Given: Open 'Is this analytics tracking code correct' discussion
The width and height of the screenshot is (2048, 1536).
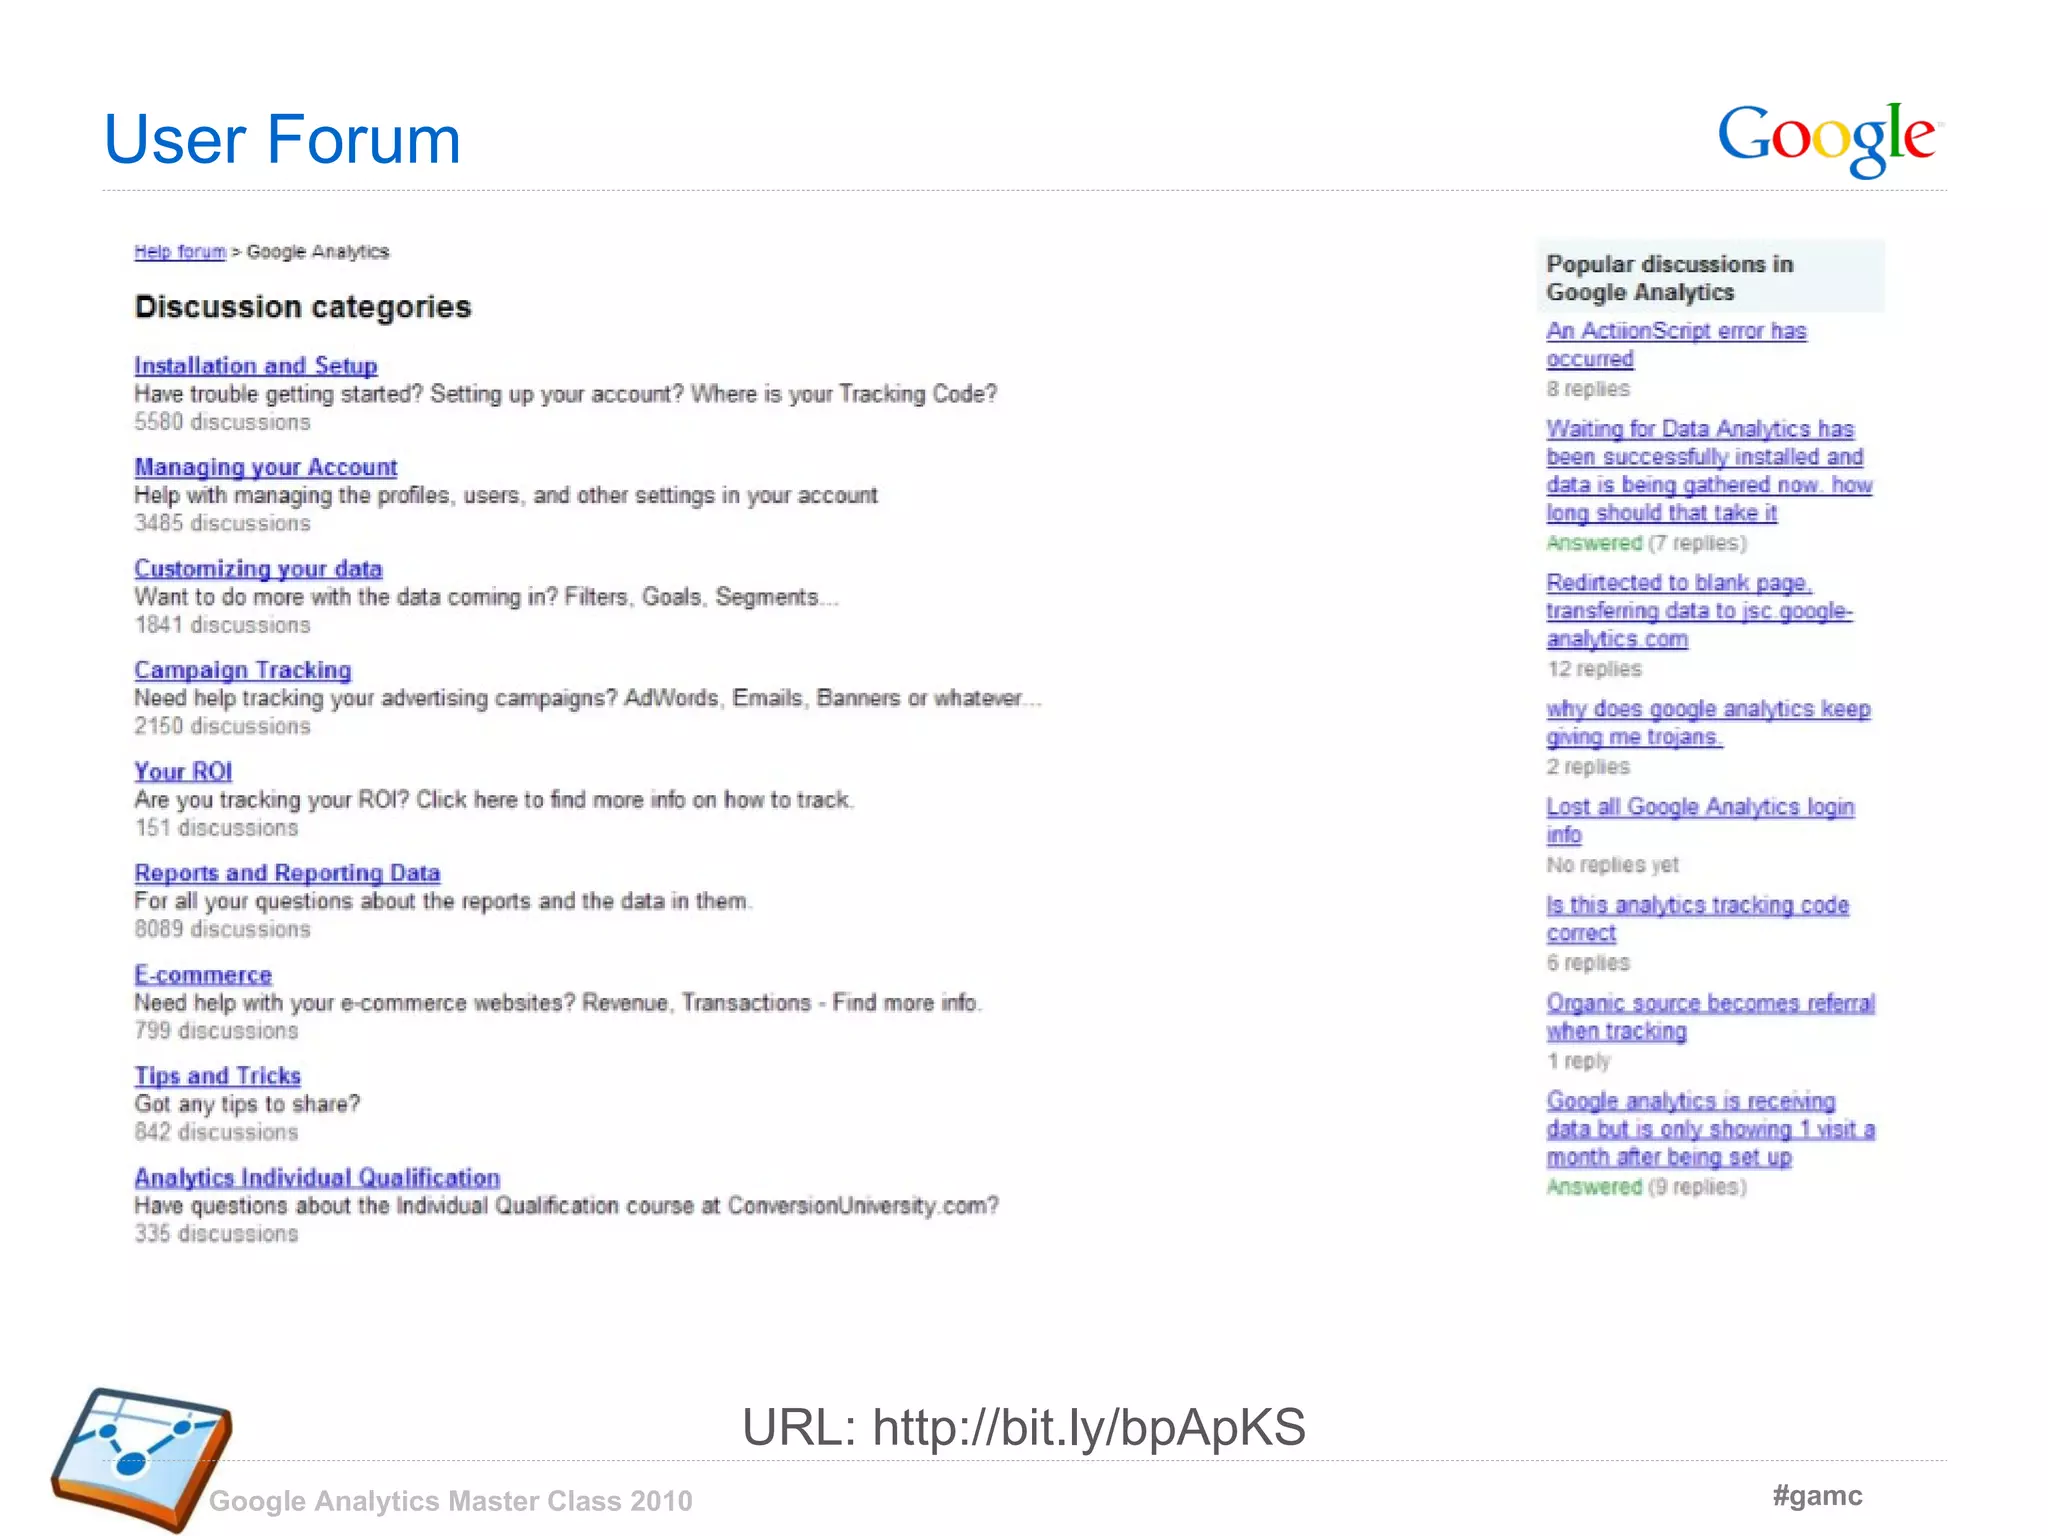Looking at the screenshot, I should 1697,919.
